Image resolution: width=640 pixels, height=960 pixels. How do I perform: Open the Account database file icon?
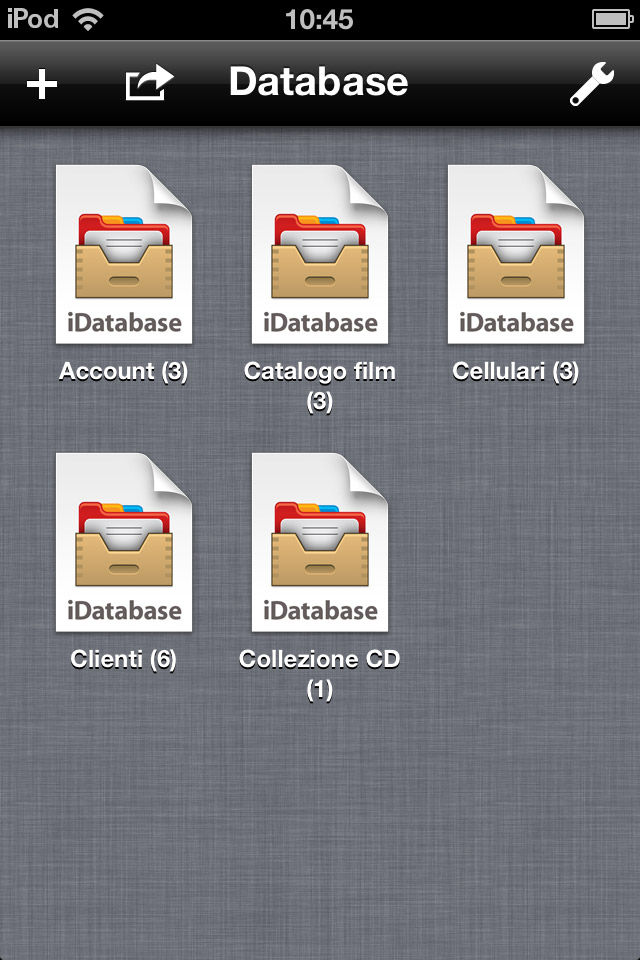click(x=124, y=254)
